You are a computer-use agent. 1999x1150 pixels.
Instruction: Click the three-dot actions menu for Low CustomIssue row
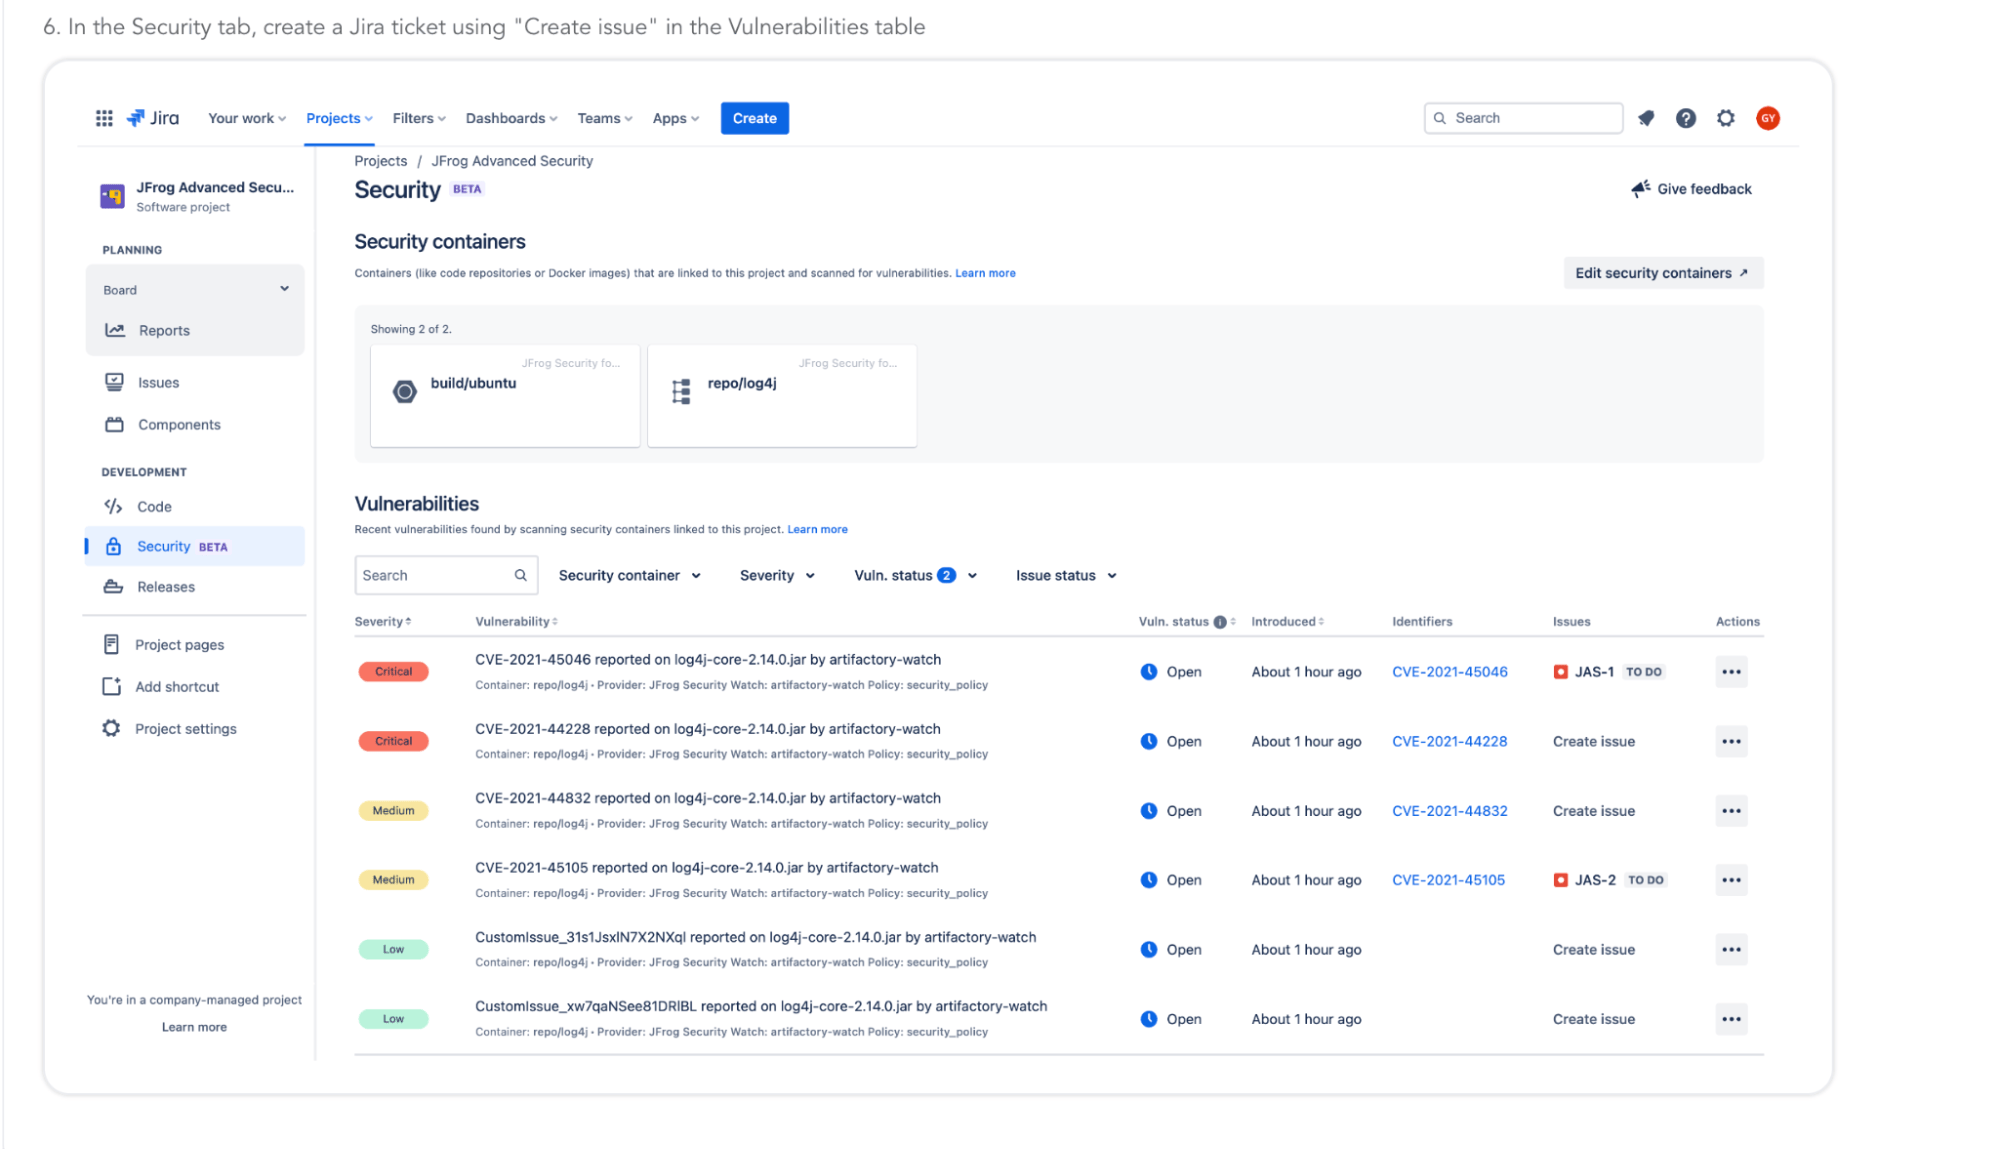click(1731, 948)
